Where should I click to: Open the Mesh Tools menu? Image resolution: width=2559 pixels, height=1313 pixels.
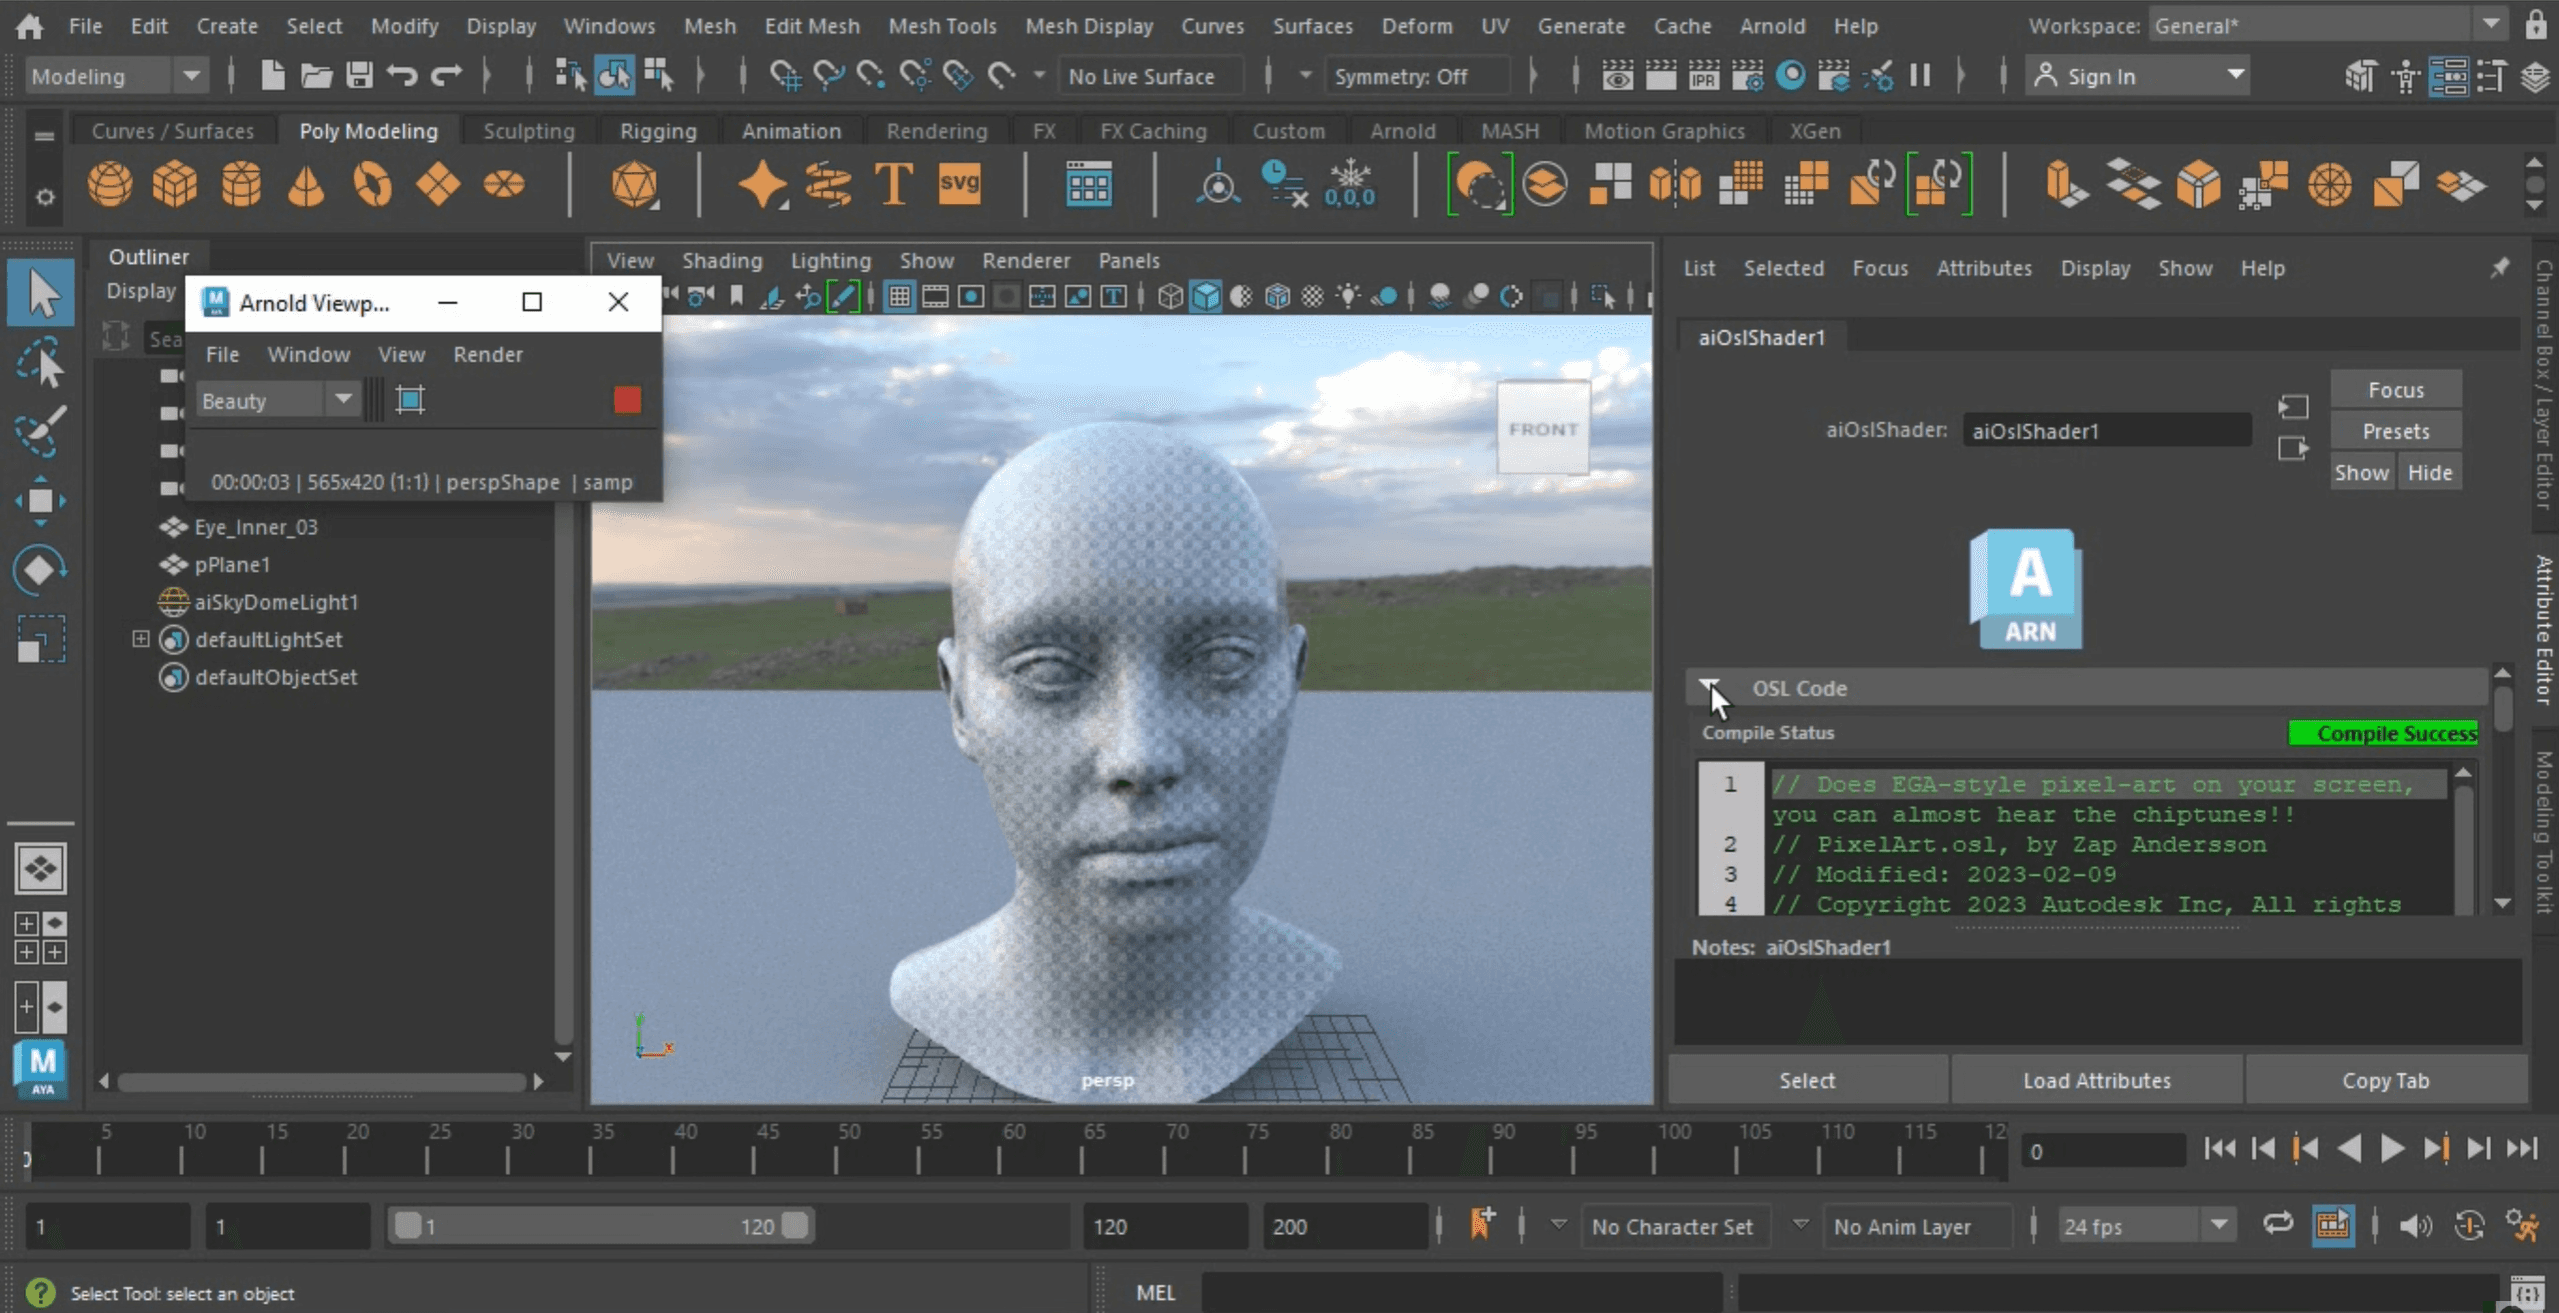pos(942,26)
